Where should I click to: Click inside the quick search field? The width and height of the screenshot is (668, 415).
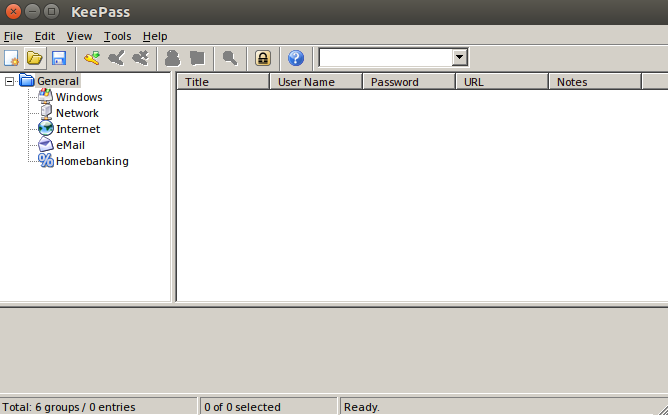point(385,58)
